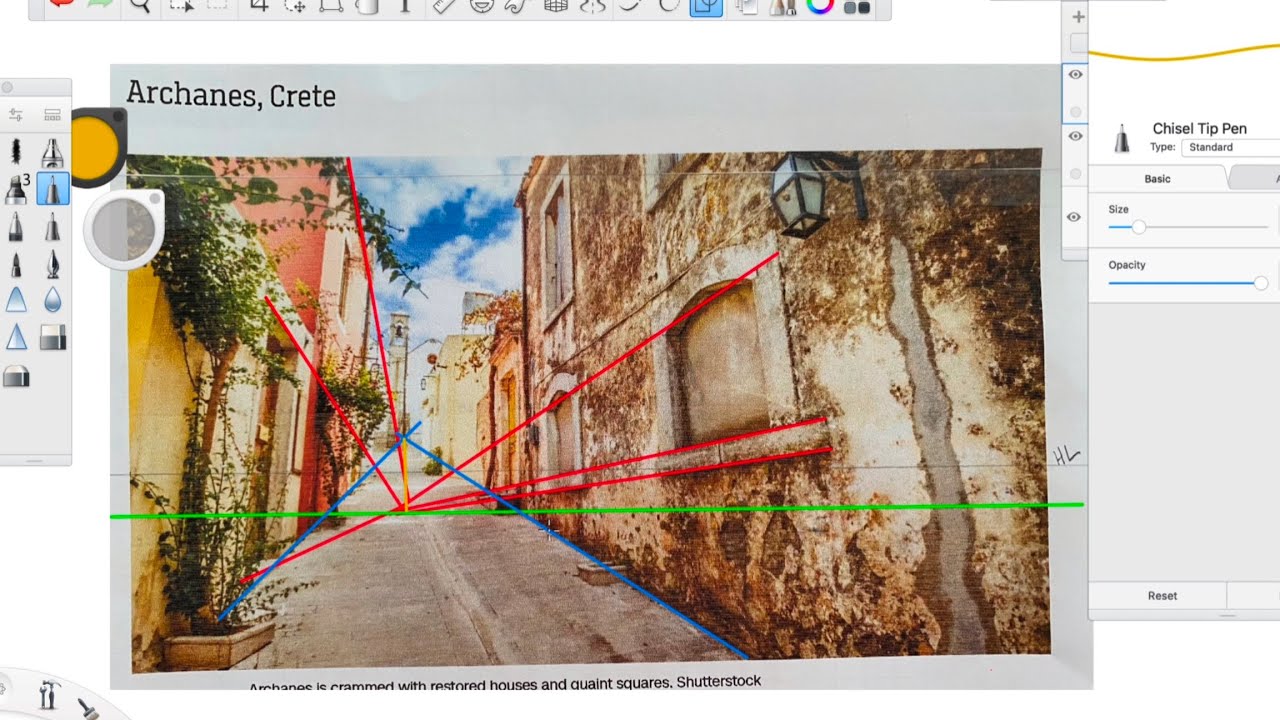Toggle visibility eye of second layer
Viewport: 1280px width, 720px height.
pos(1075,136)
